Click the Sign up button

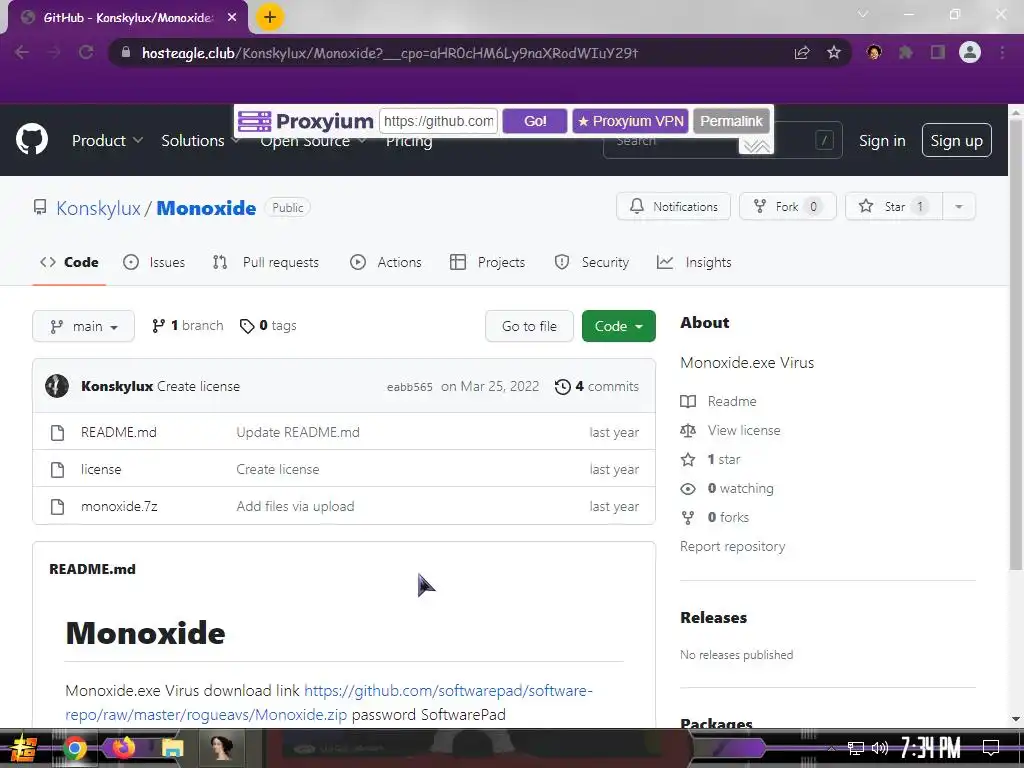pos(957,140)
